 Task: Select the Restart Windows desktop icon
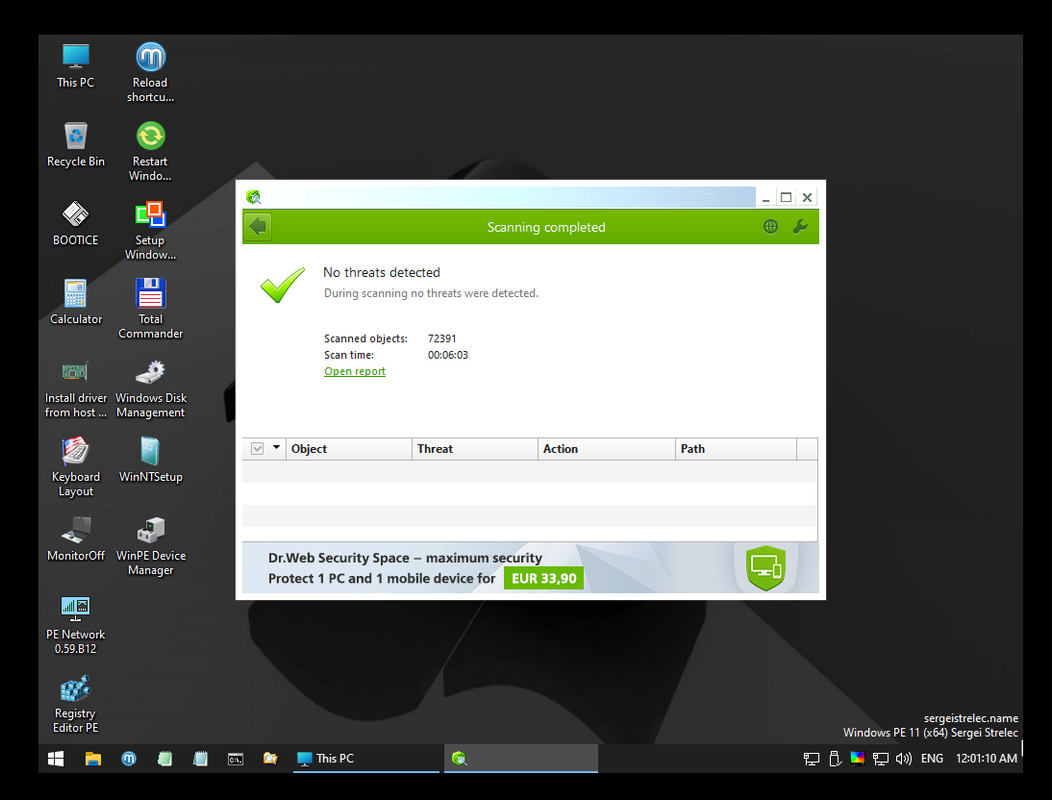pos(150,152)
